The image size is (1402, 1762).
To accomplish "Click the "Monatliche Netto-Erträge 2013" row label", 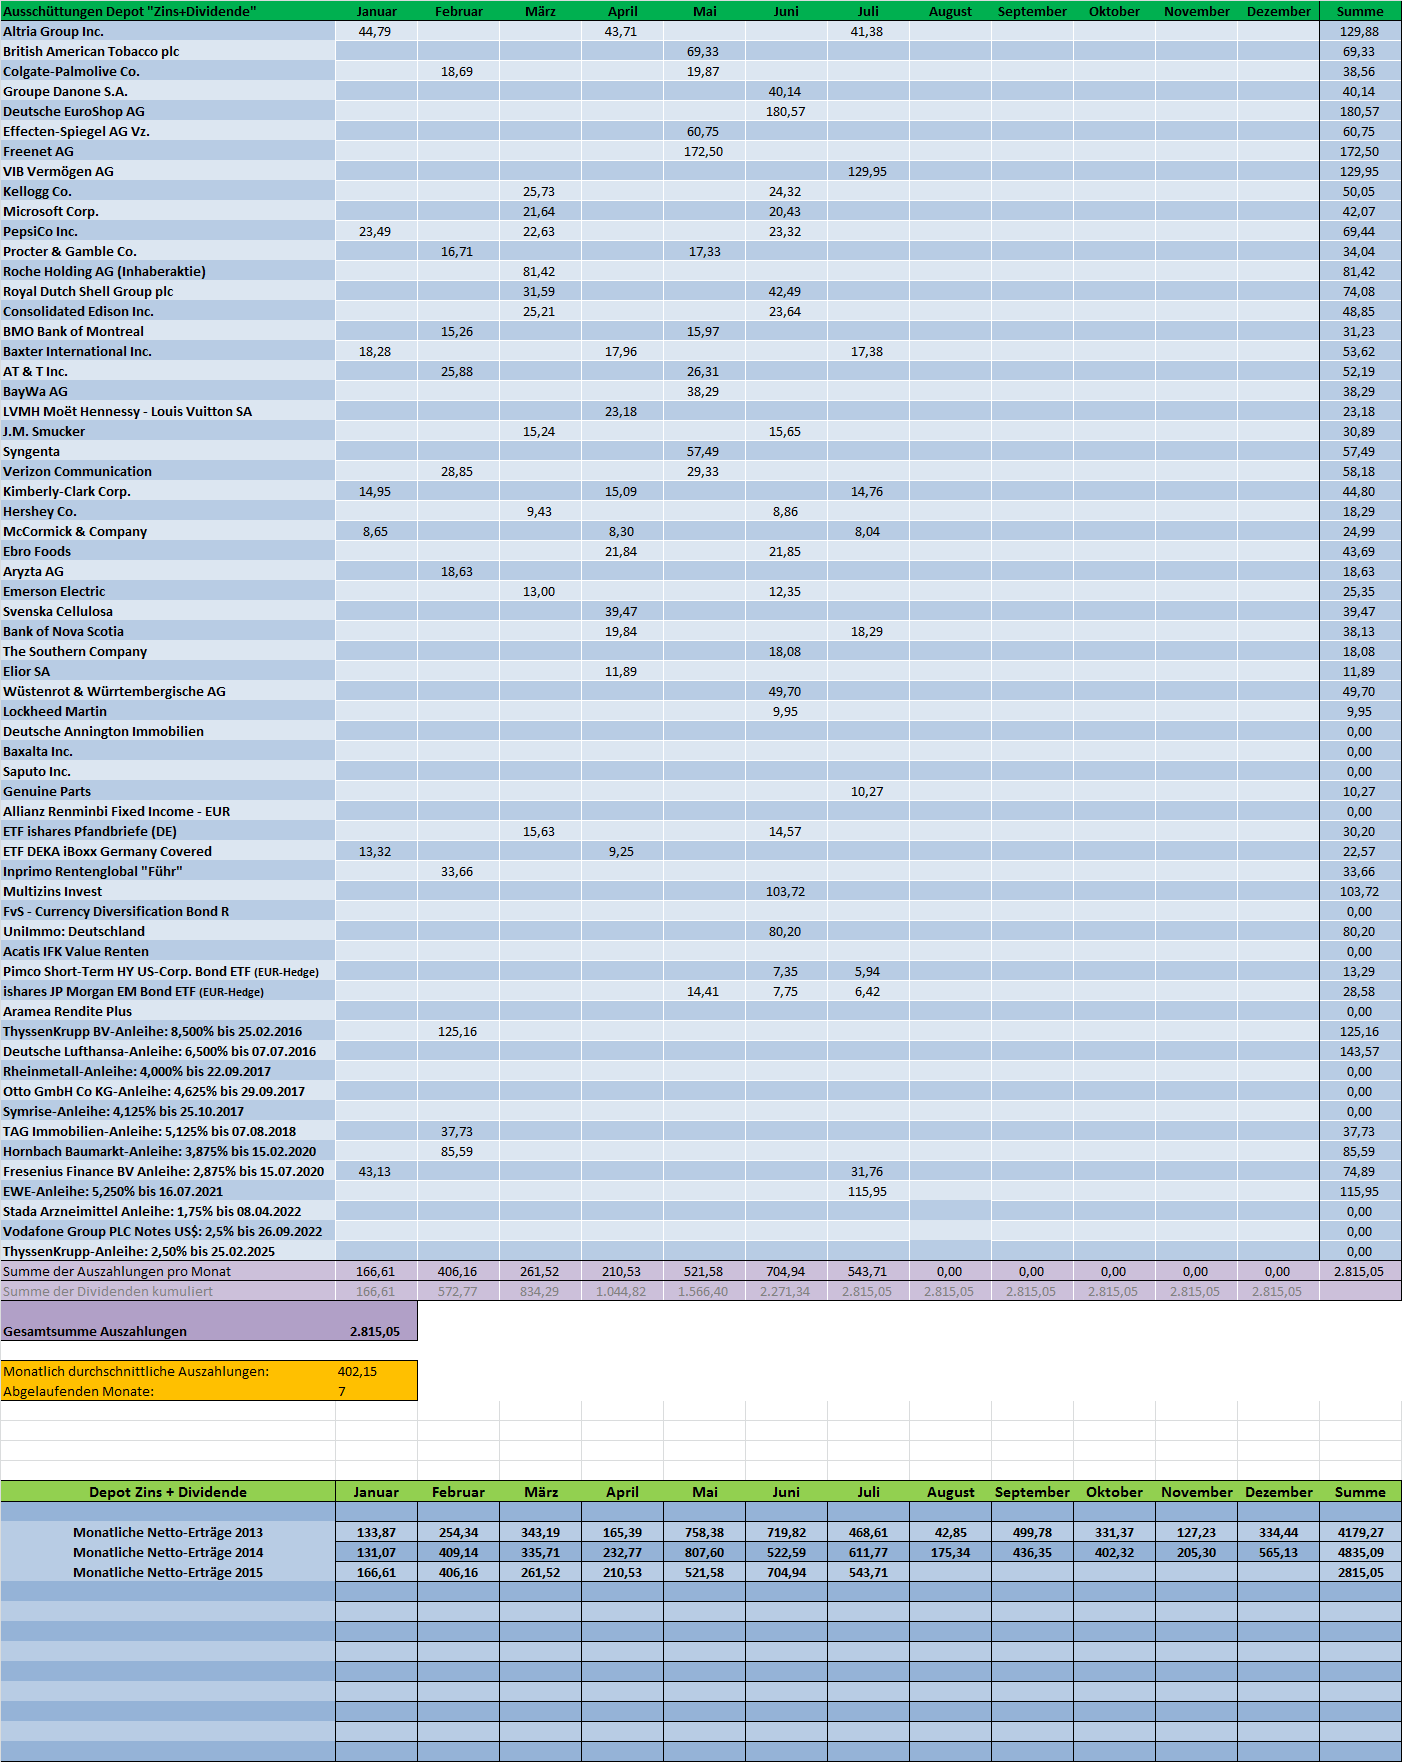I will [168, 1532].
